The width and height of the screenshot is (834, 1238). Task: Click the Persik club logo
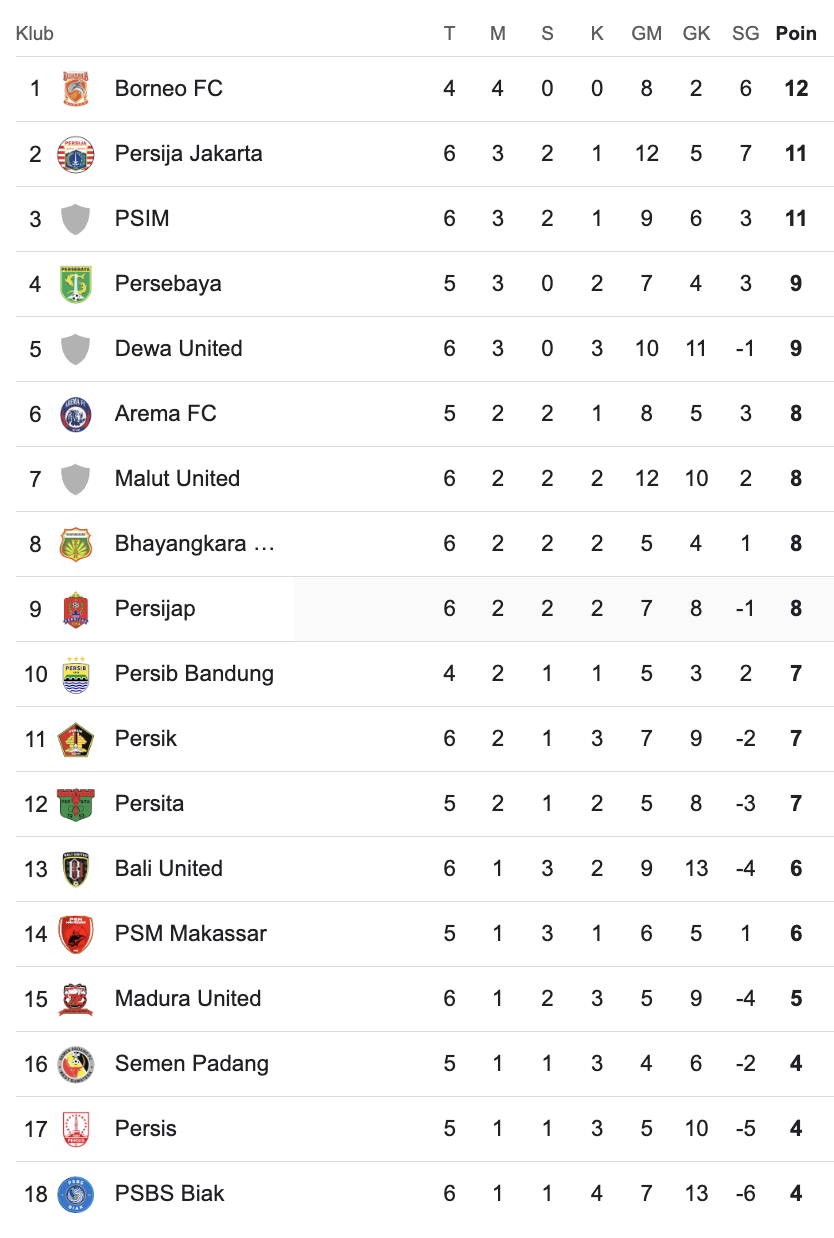pos(76,739)
